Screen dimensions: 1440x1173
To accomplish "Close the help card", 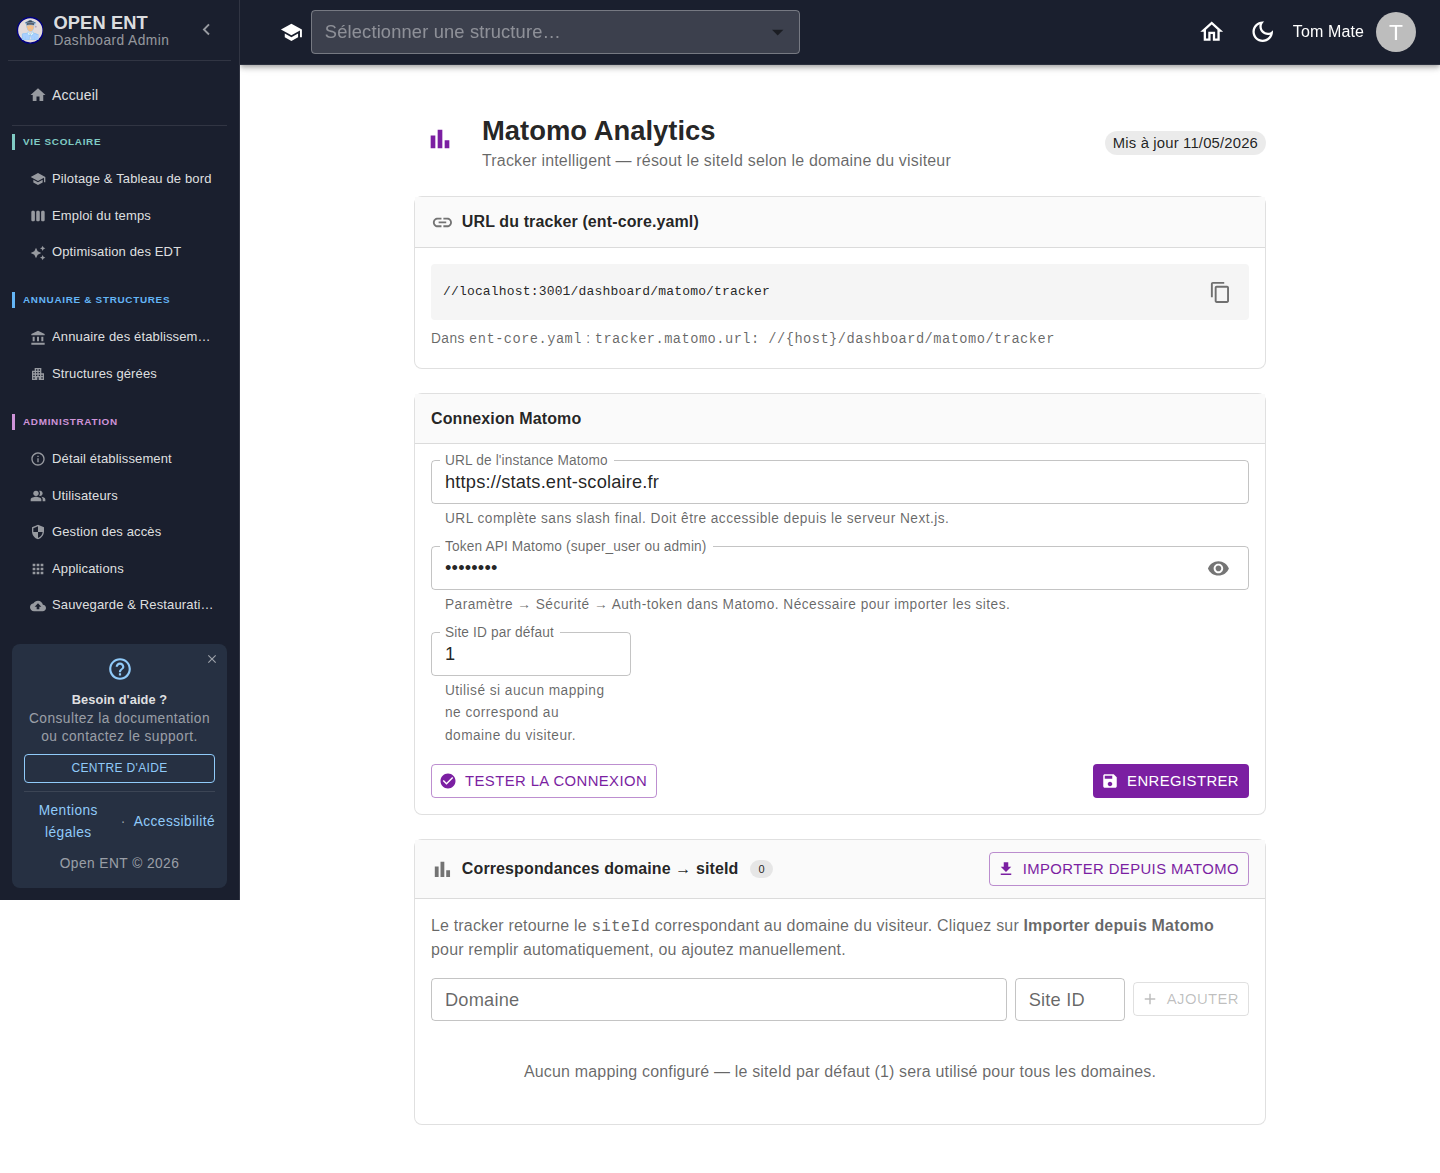I will [212, 659].
